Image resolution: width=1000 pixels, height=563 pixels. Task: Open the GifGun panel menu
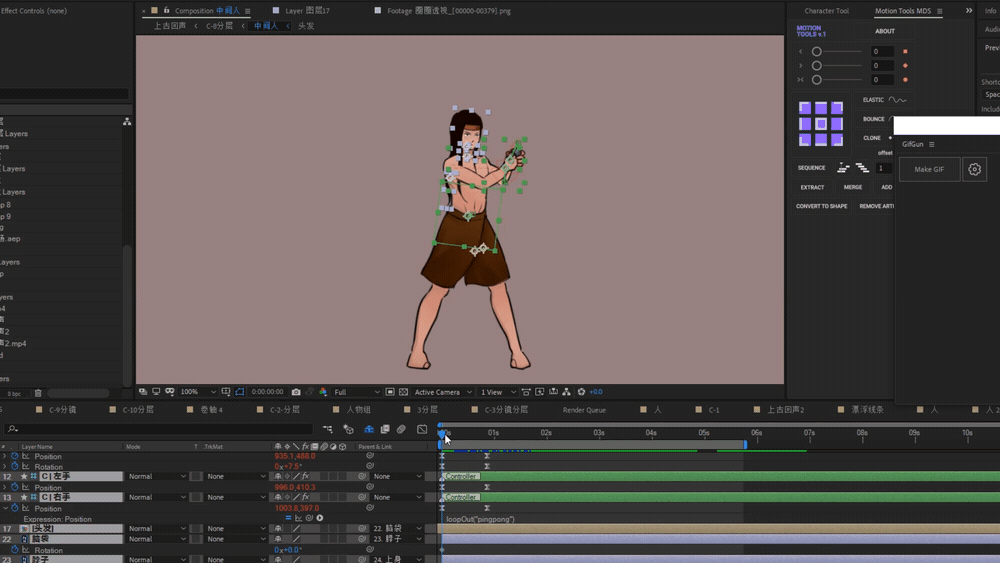(x=932, y=145)
